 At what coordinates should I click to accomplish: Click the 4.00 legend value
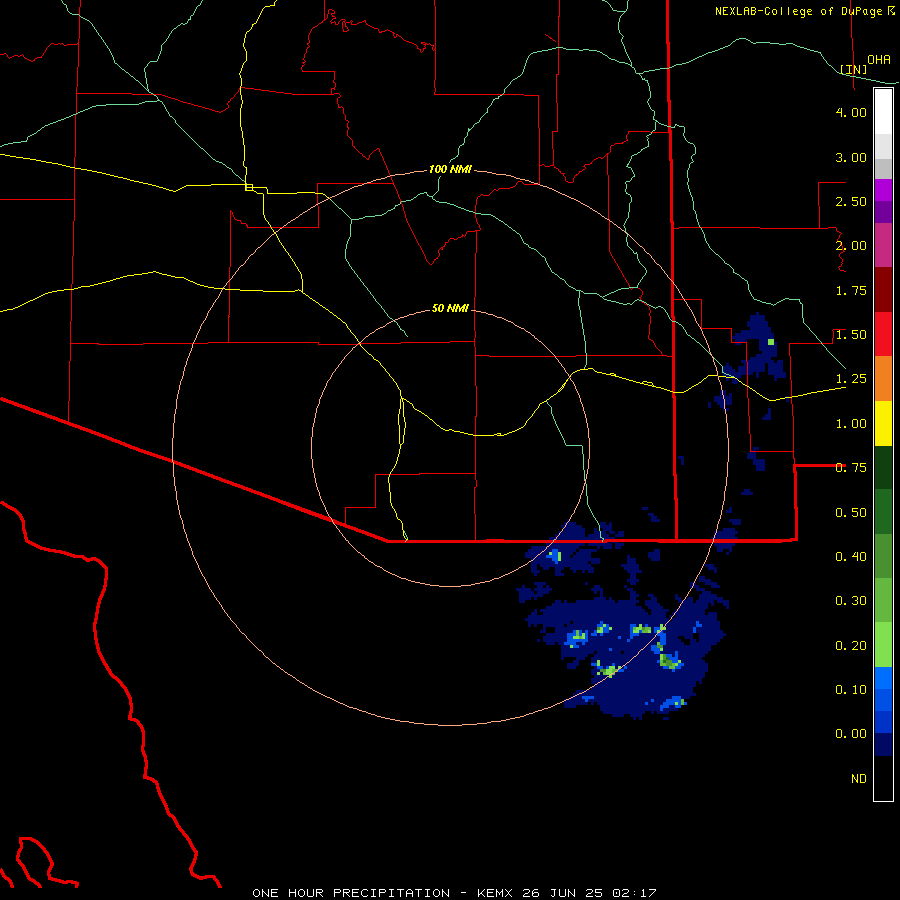851,112
